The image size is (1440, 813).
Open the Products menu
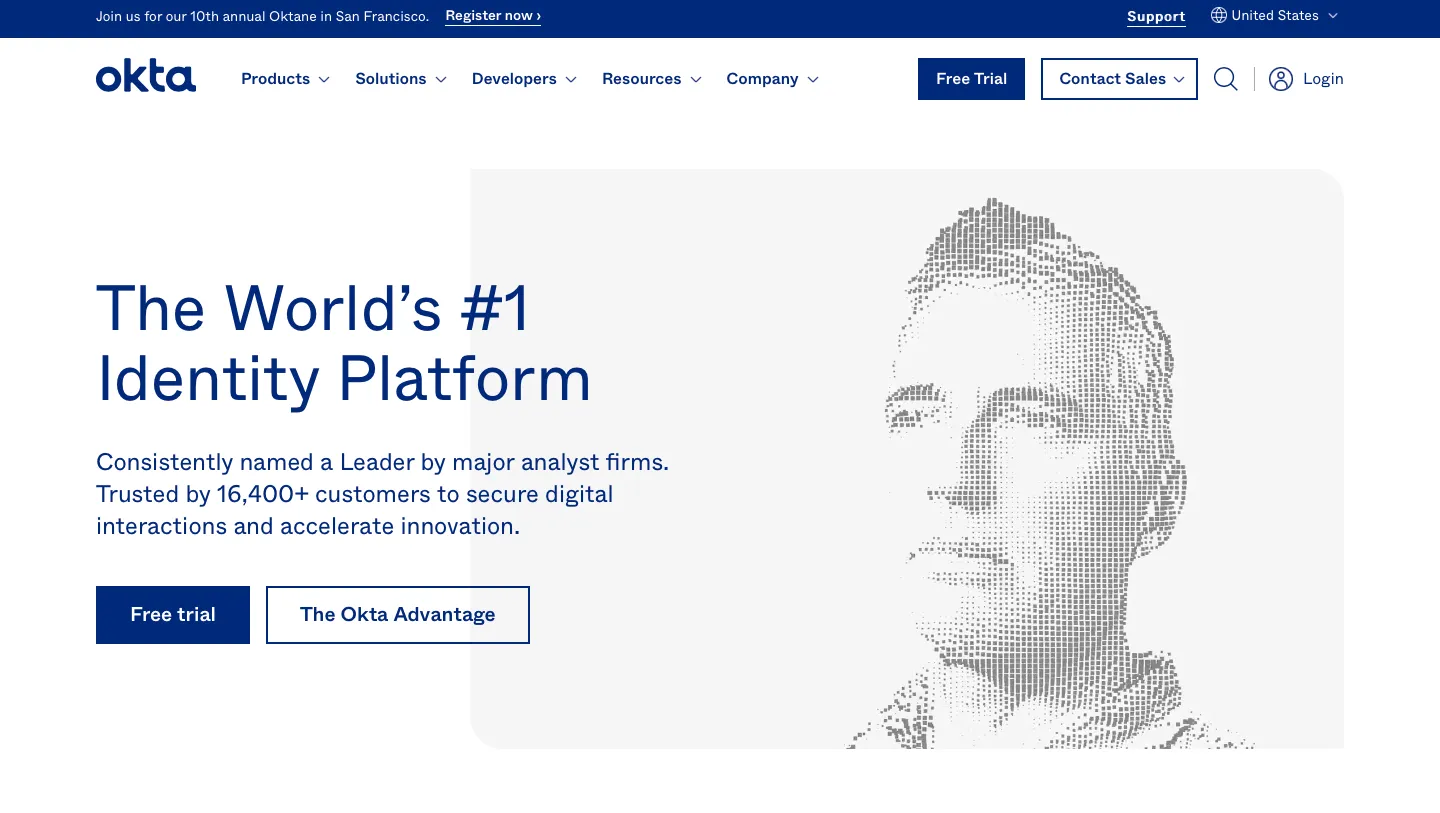[x=285, y=79]
